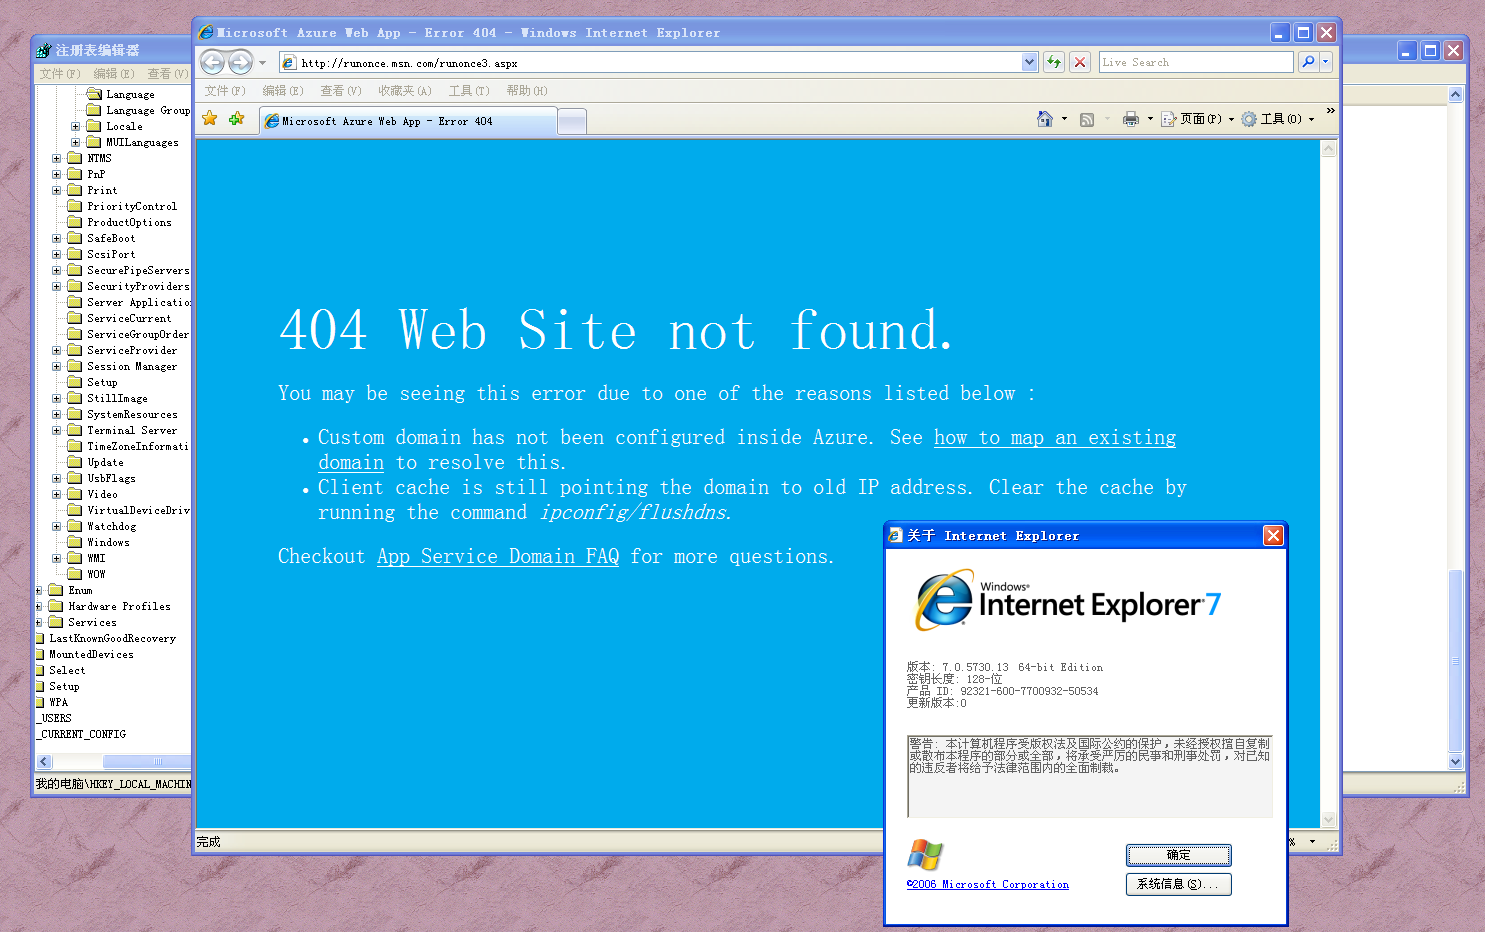Open the 2006 Microsoft Corporation link
1485x932 pixels.
[988, 884]
